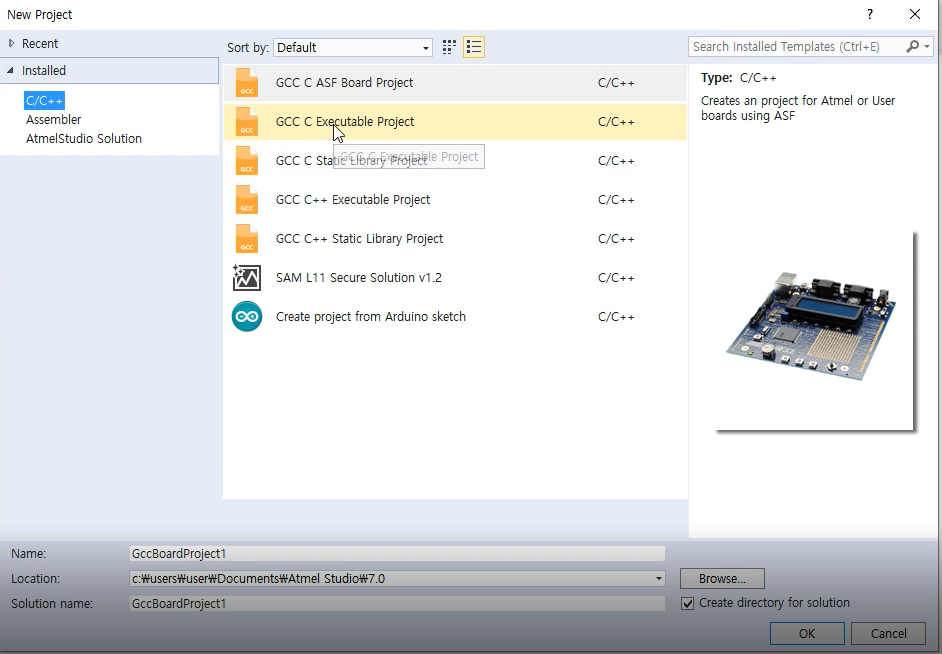The image size is (942, 654).
Task: Collapse the Installed section
Action: (10, 71)
